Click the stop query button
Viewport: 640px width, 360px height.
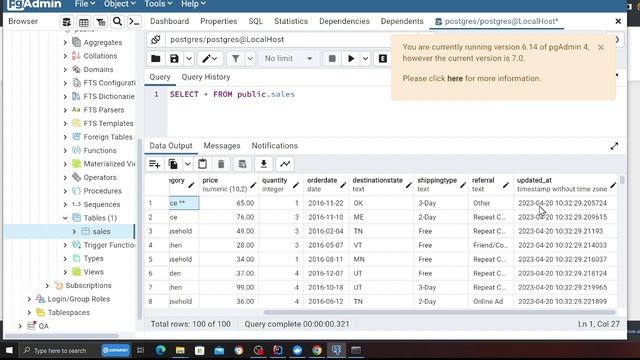coord(332,58)
